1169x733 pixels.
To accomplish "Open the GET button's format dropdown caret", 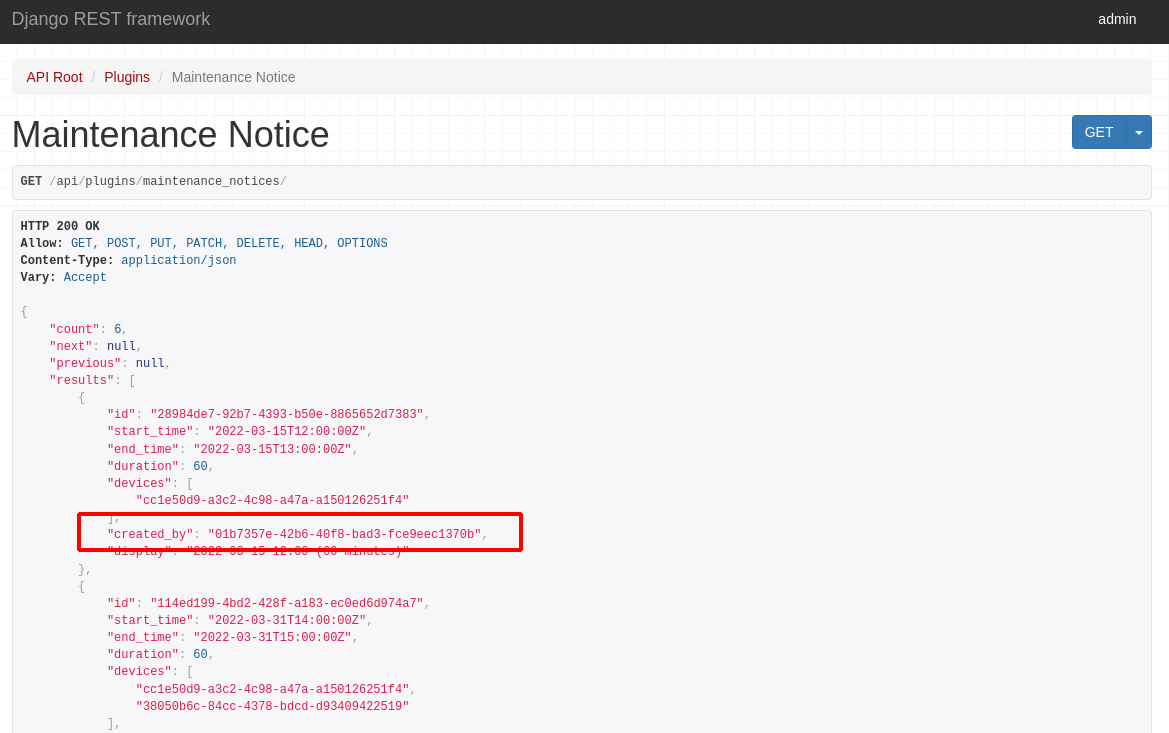I will [1139, 131].
